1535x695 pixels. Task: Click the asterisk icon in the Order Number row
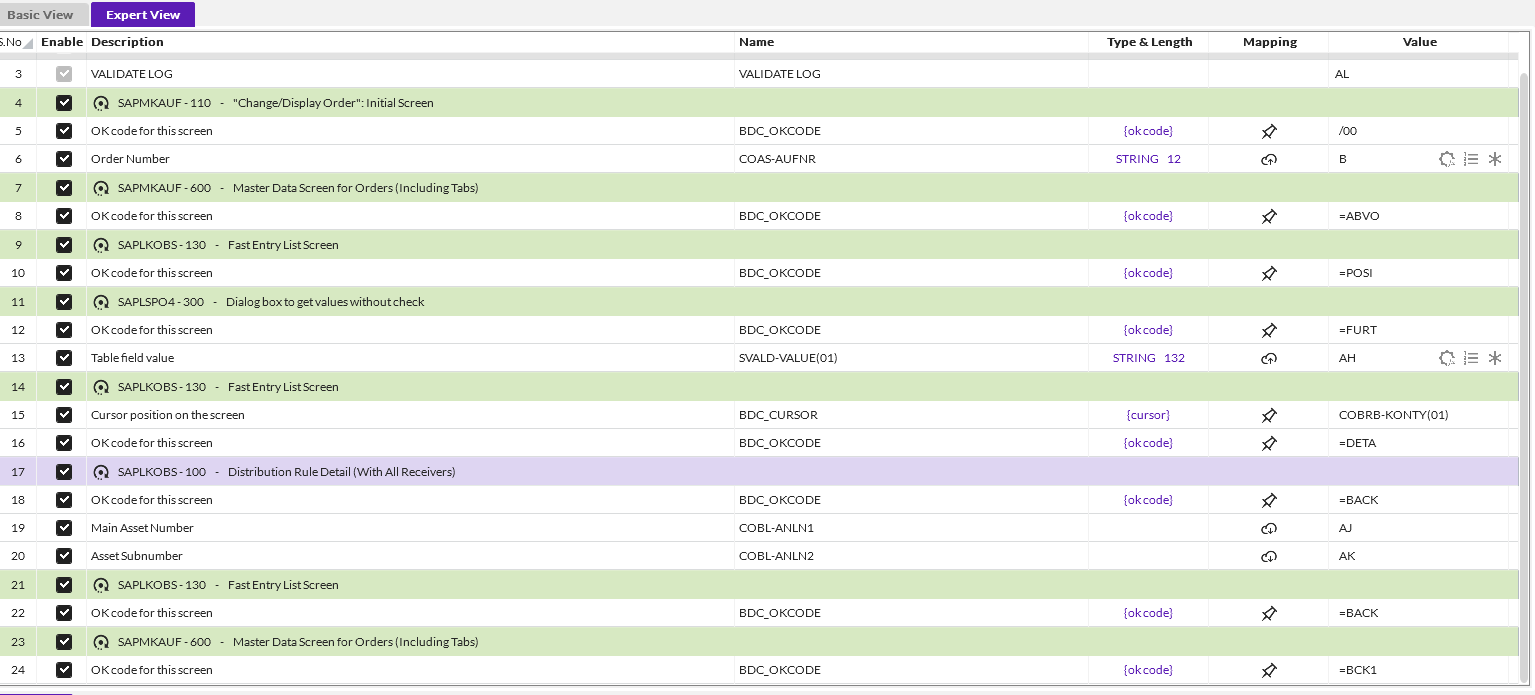(x=1495, y=159)
